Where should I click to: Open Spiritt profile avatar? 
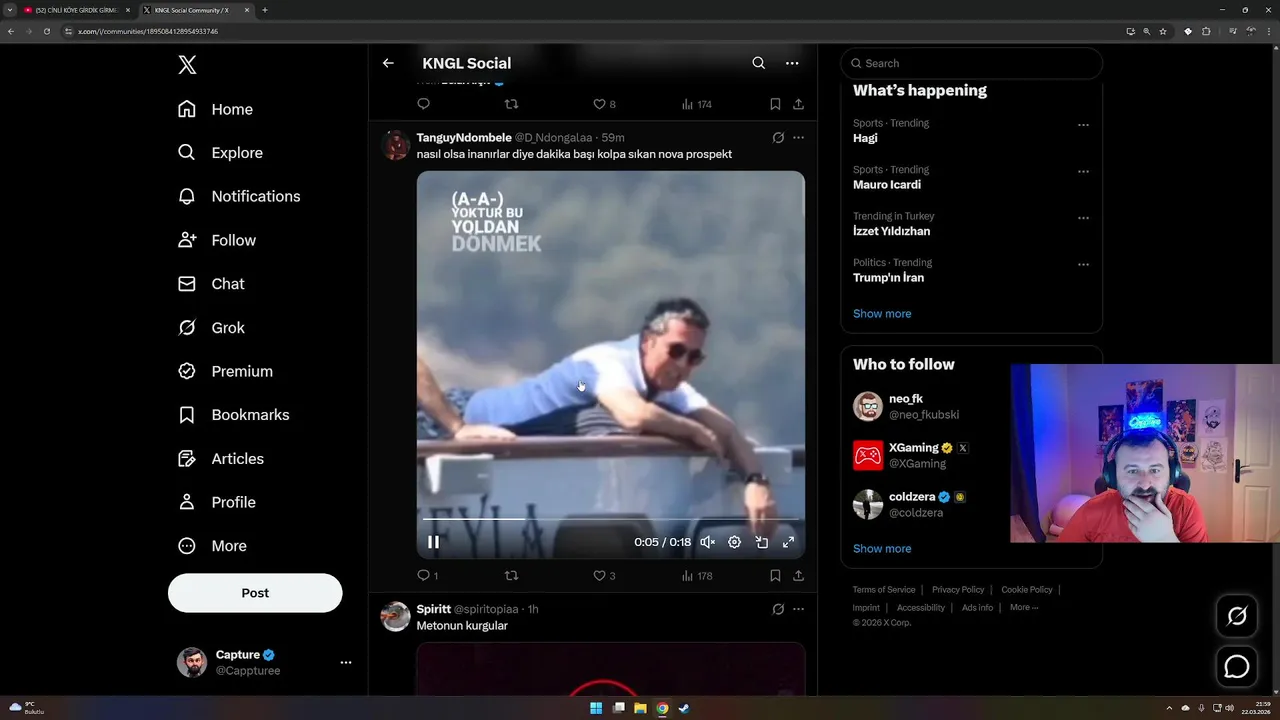396,616
